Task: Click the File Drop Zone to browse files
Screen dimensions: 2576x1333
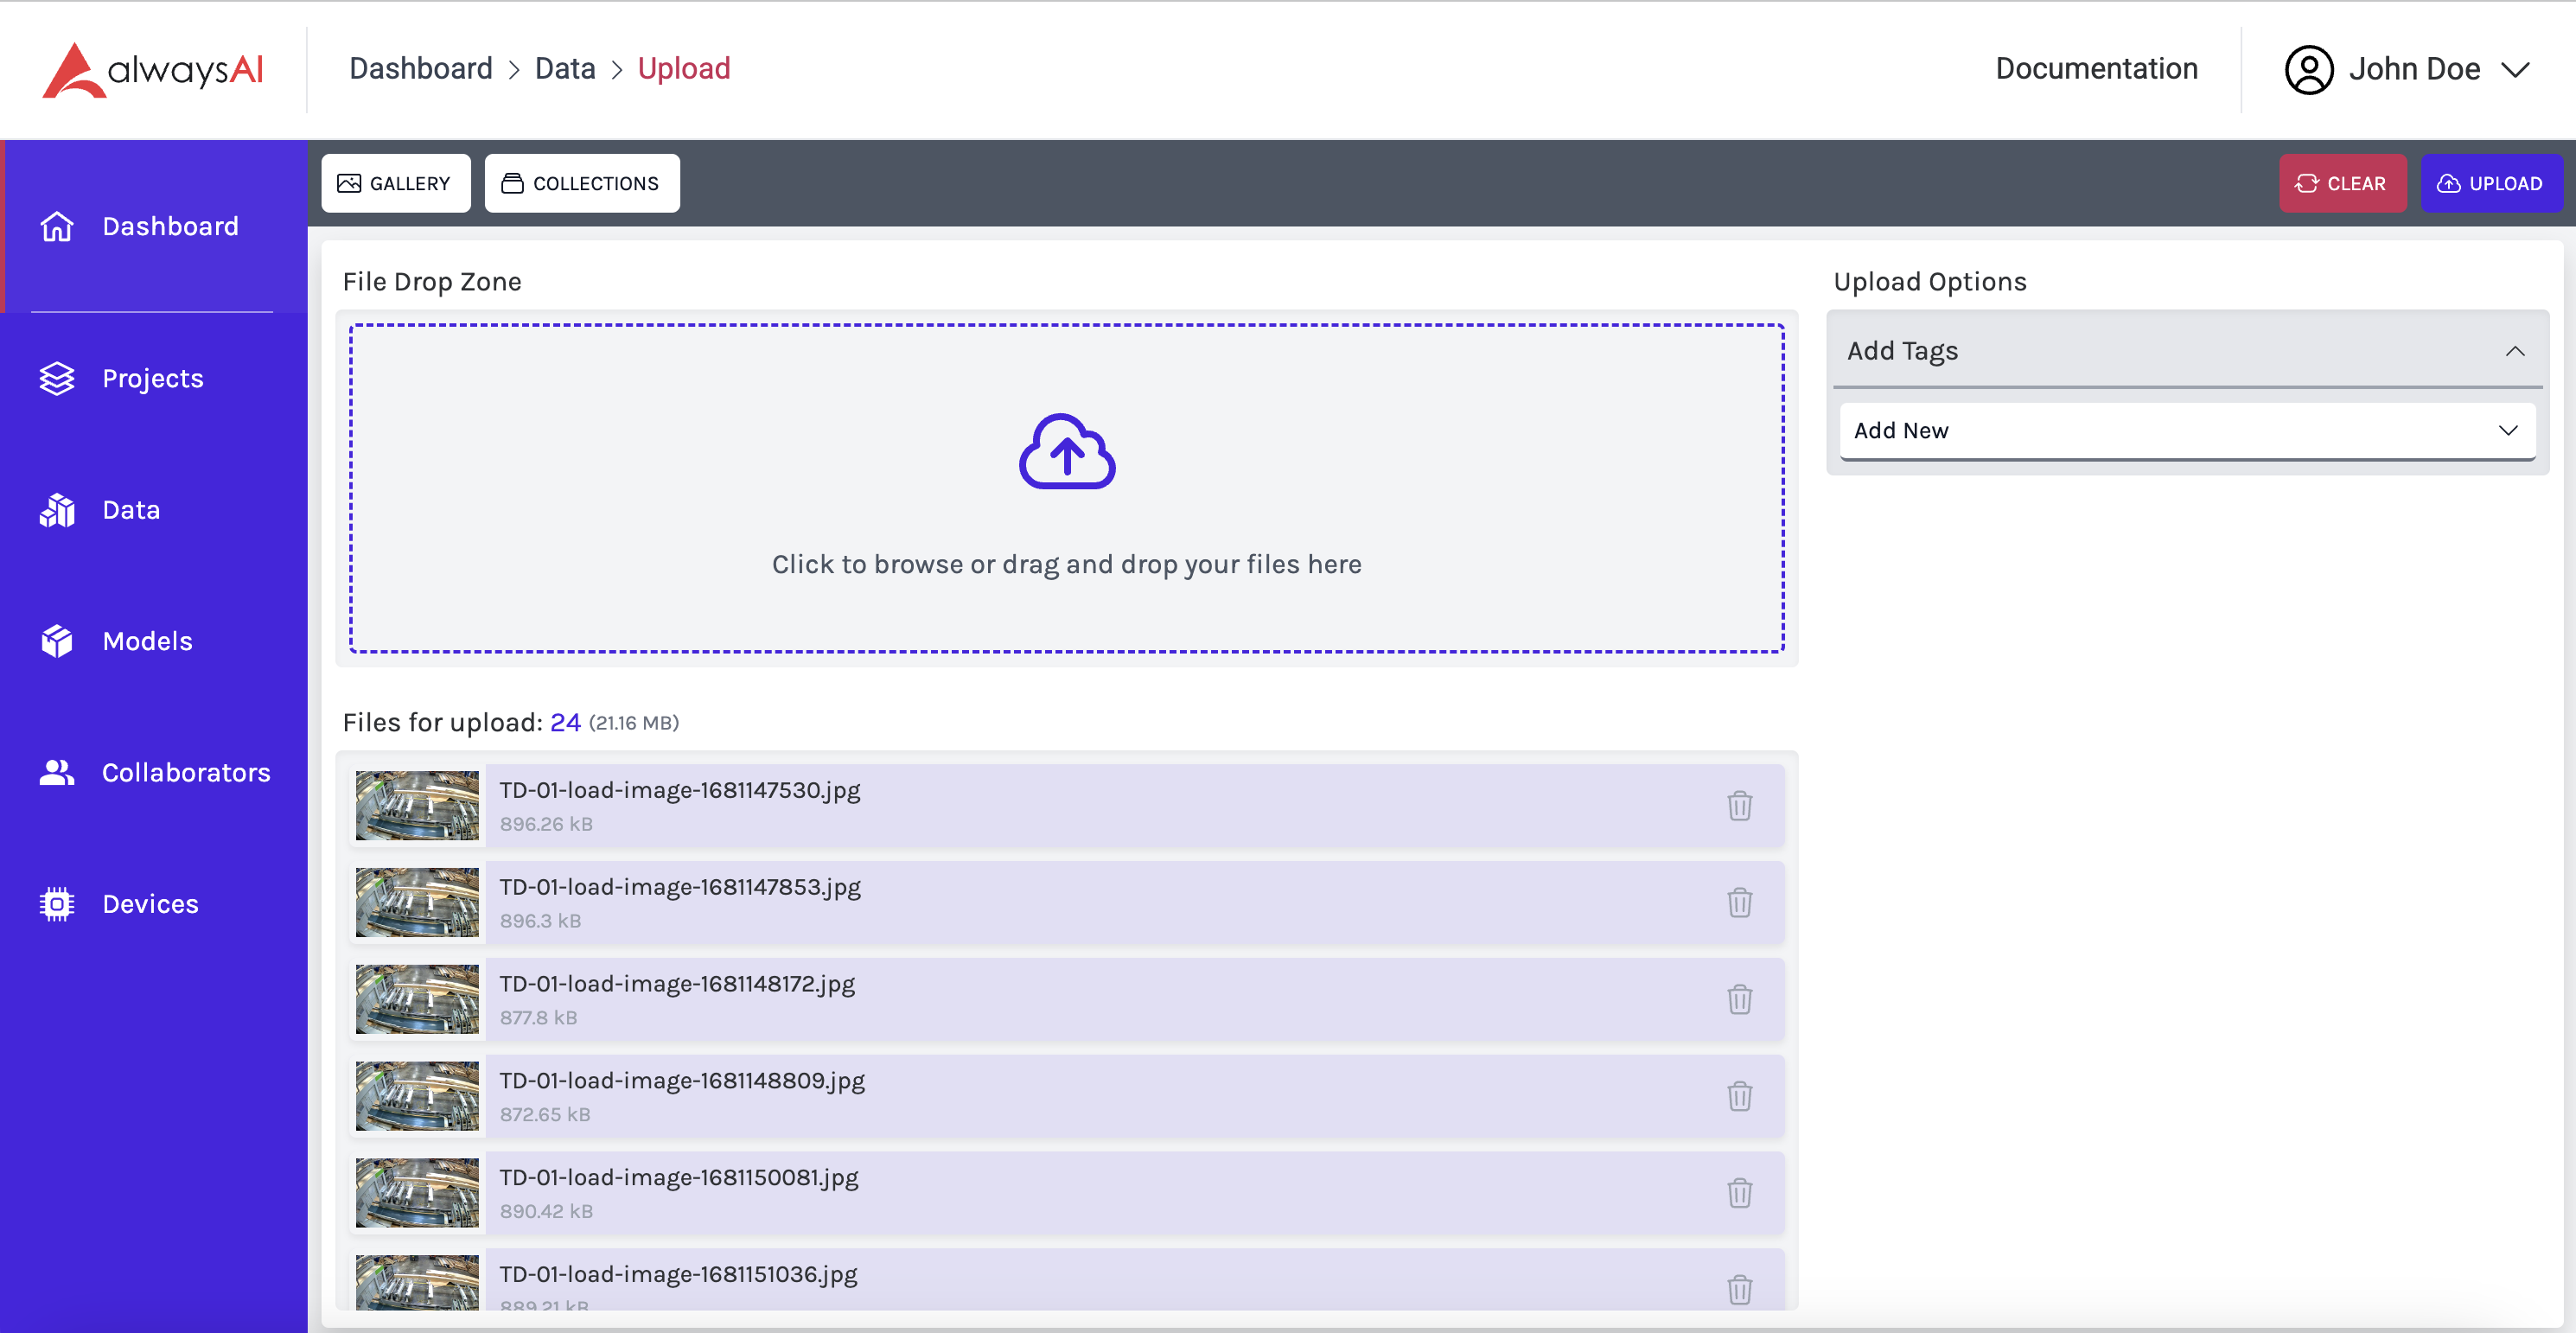Action: [x=1067, y=491]
